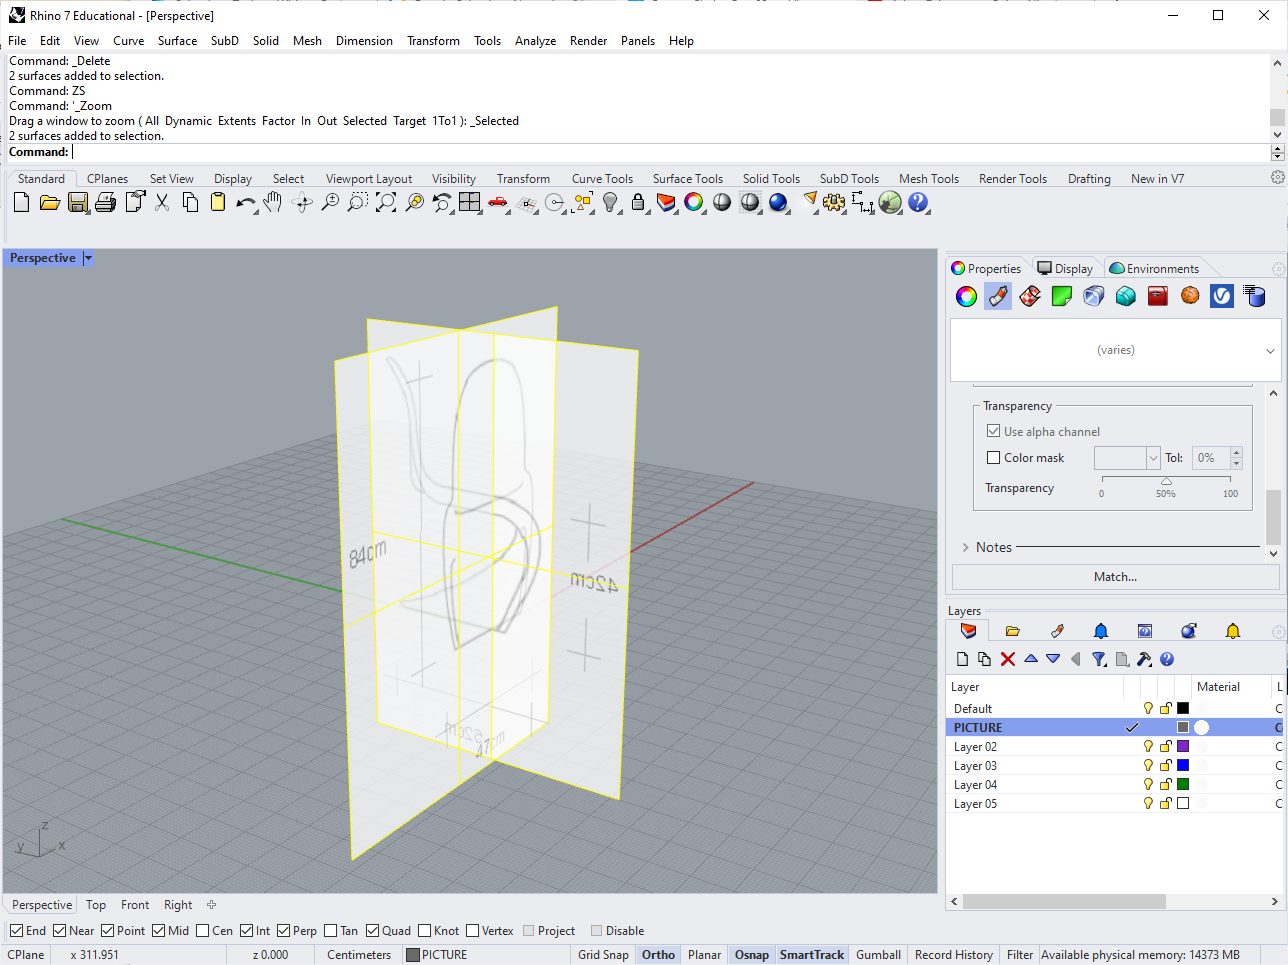Click the Zoom Window icon
The image size is (1288, 965).
(358, 203)
